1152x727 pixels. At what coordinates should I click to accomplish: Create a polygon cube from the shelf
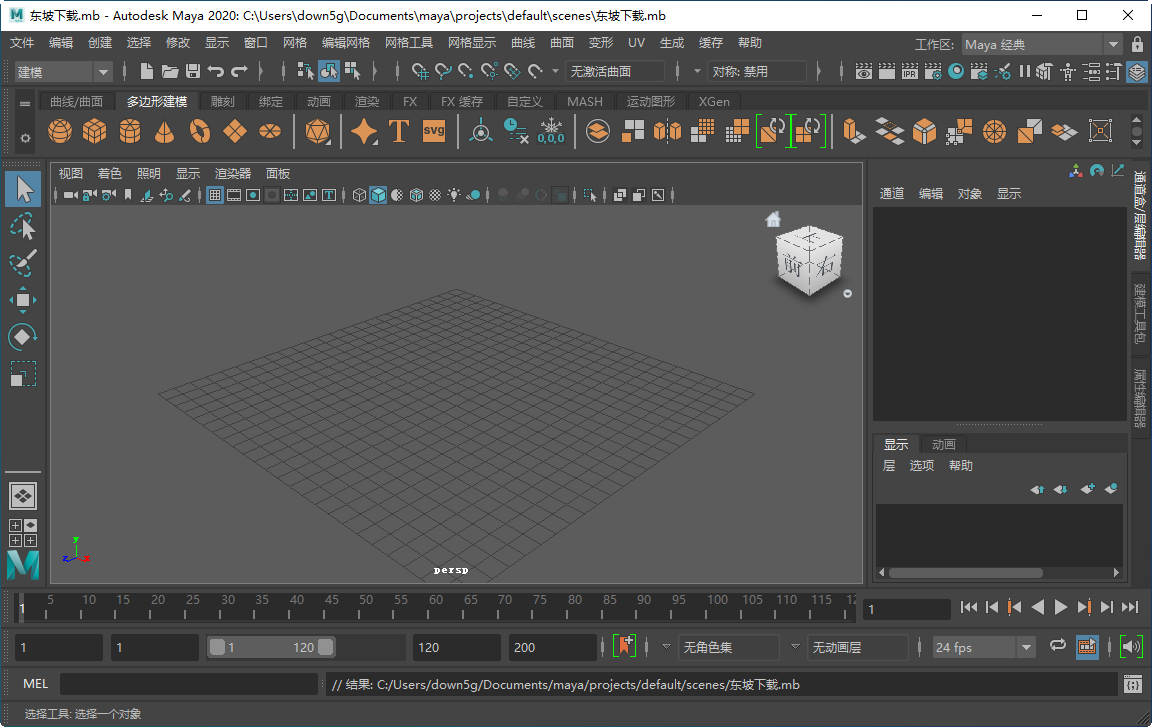pyautogui.click(x=94, y=131)
